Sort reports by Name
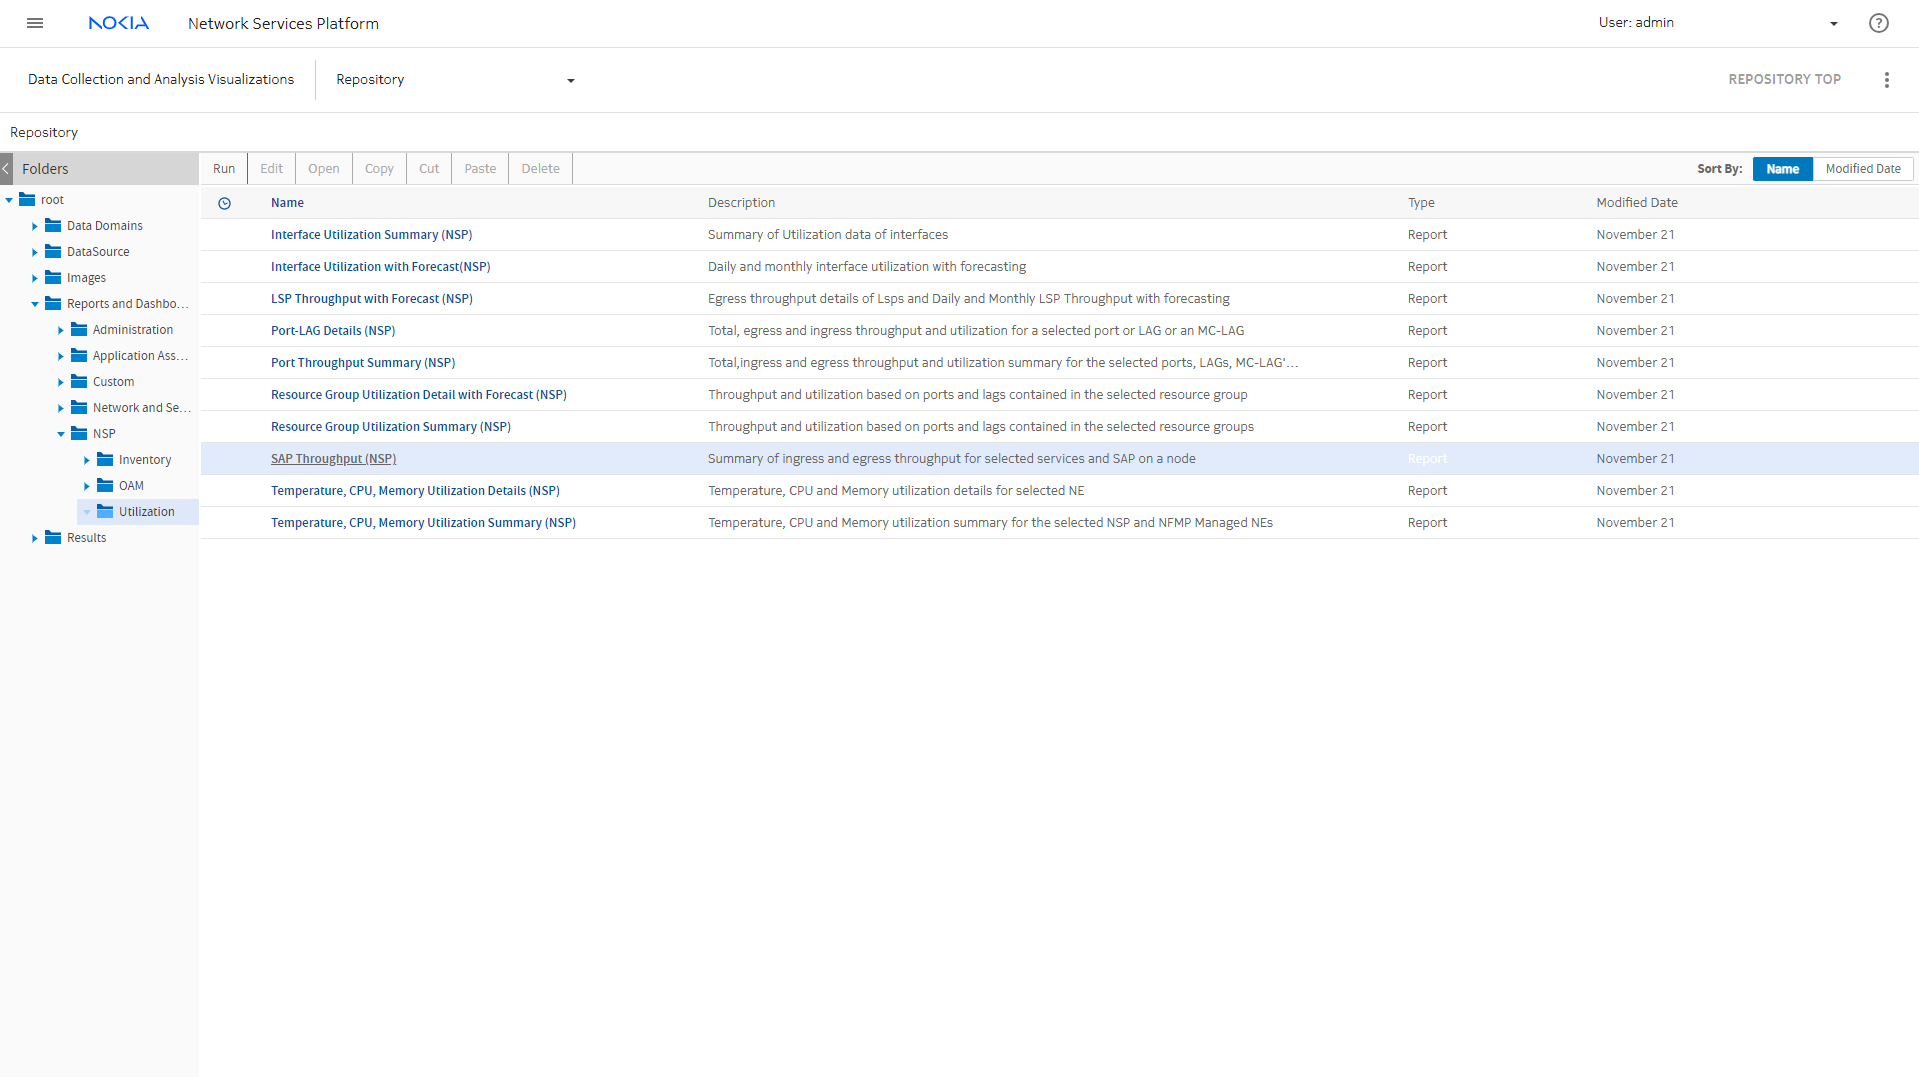 [x=1782, y=169]
